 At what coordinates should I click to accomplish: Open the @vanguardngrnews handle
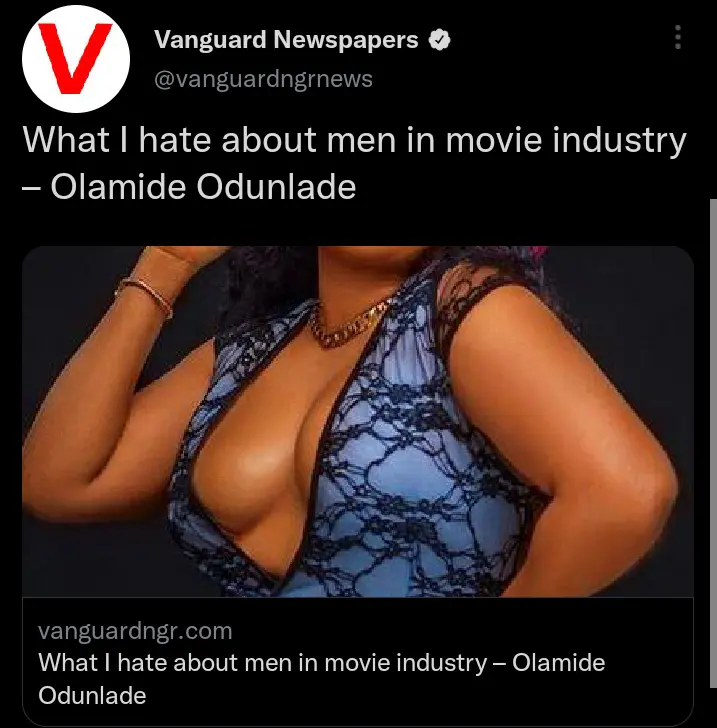[x=263, y=79]
